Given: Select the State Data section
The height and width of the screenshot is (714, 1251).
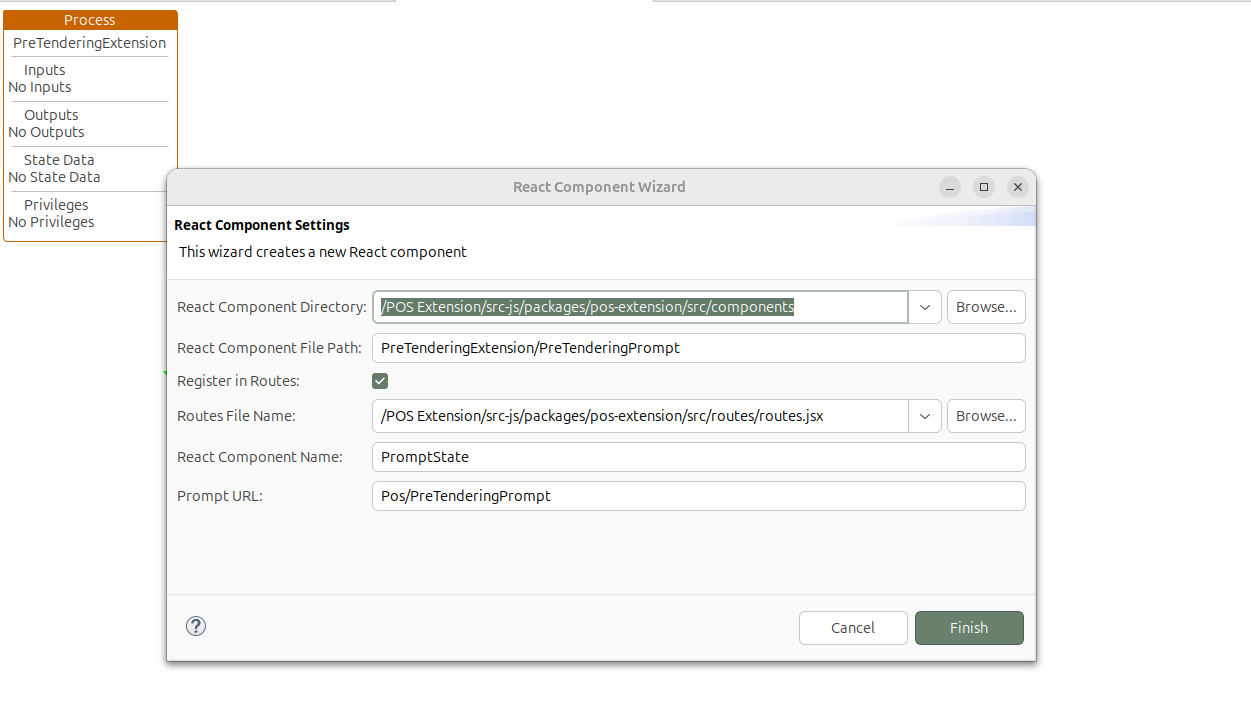Looking at the screenshot, I should click(x=57, y=159).
